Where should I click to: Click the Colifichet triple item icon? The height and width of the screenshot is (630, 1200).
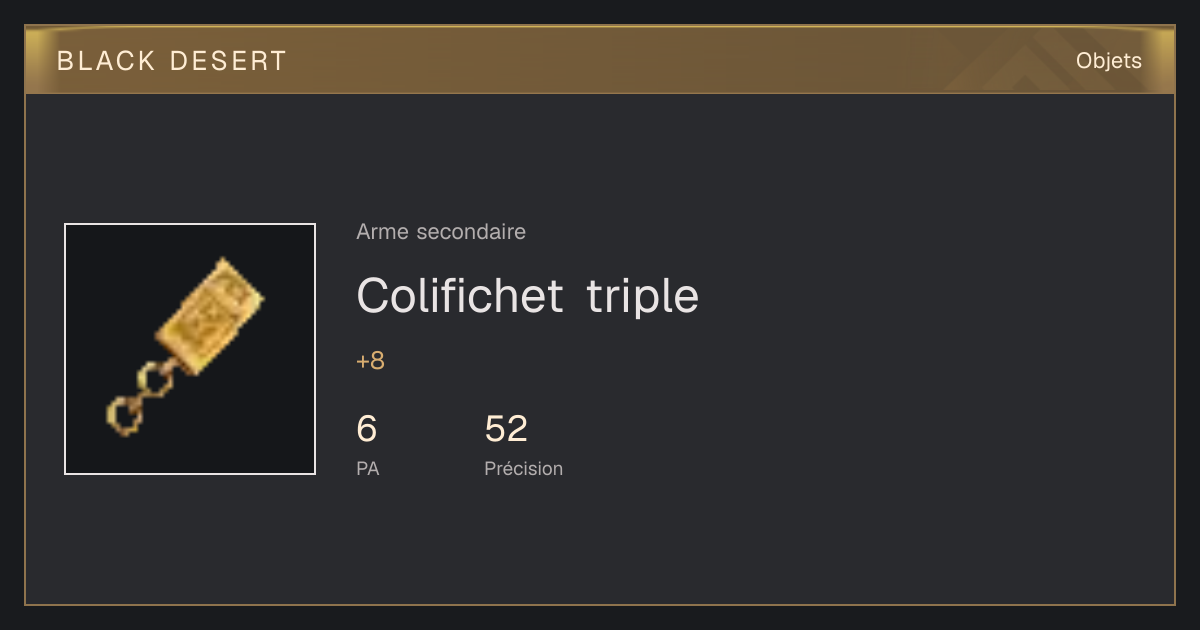pyautogui.click(x=190, y=349)
